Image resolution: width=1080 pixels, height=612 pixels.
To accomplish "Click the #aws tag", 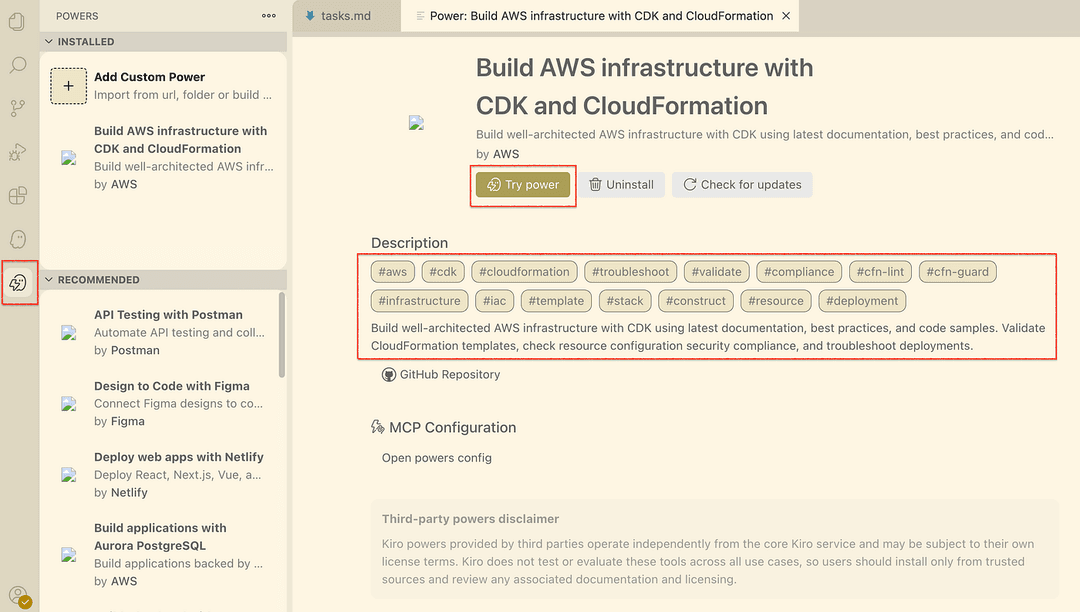I will pyautogui.click(x=393, y=272).
